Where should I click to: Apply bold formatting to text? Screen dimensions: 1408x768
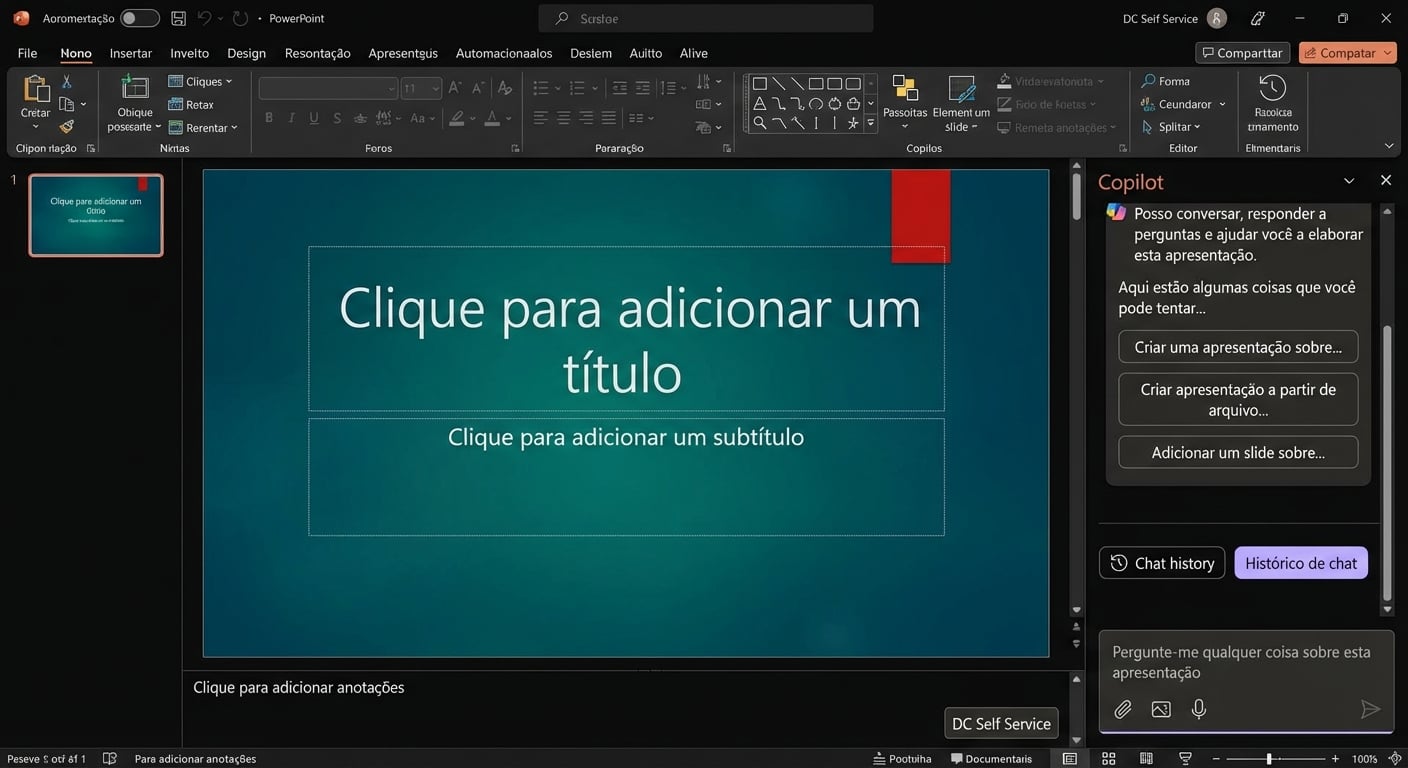tap(268, 117)
